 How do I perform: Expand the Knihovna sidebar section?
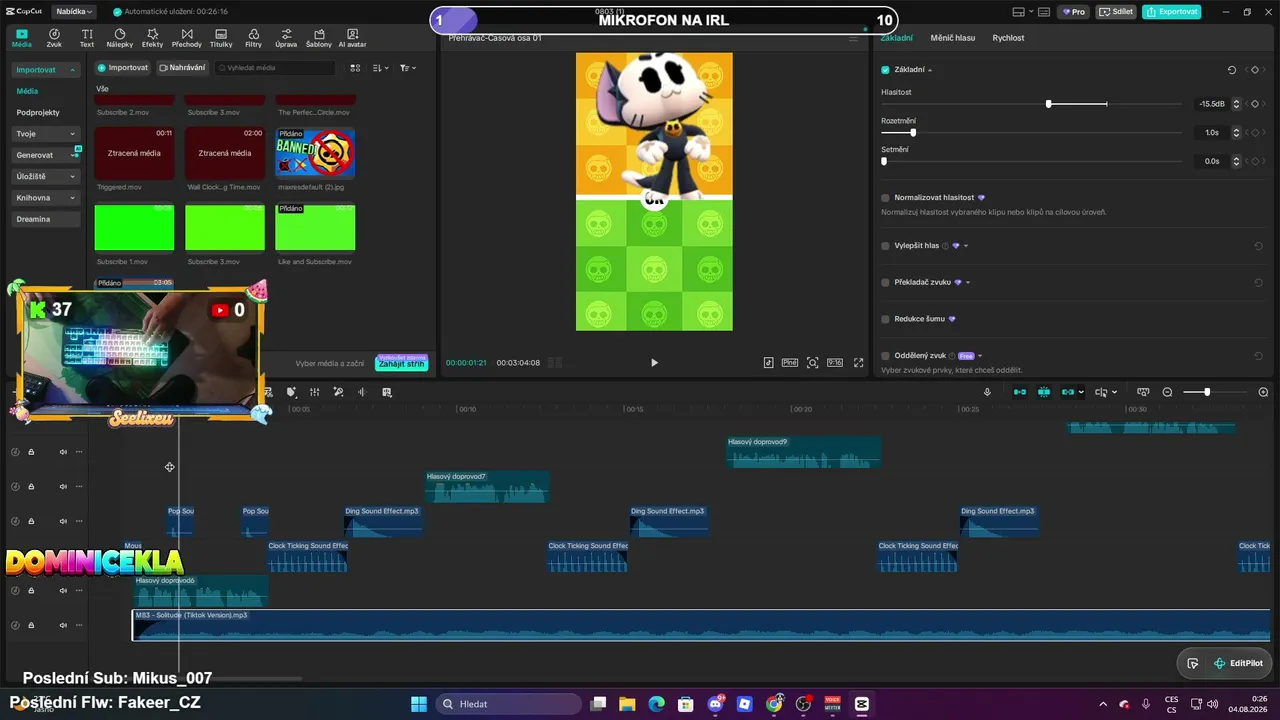(x=72, y=198)
